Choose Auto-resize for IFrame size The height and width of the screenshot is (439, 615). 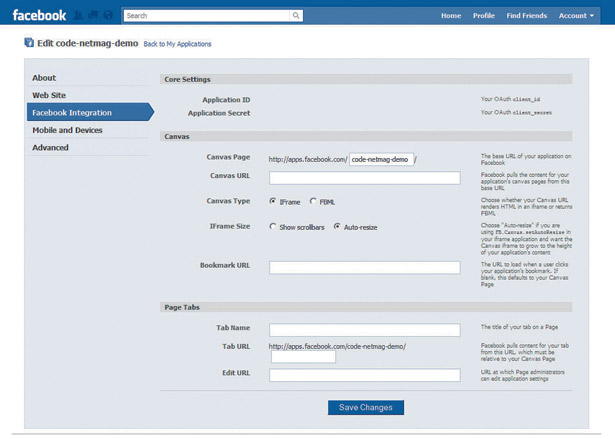337,226
